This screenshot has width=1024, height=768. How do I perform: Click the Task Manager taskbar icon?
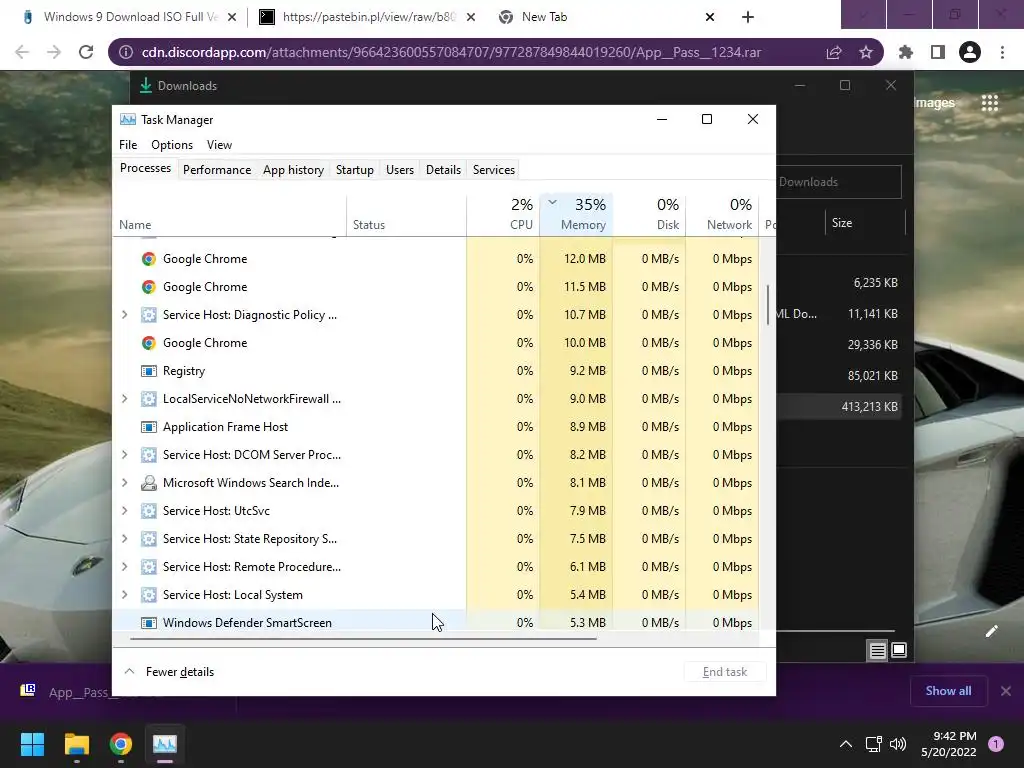[x=165, y=744]
